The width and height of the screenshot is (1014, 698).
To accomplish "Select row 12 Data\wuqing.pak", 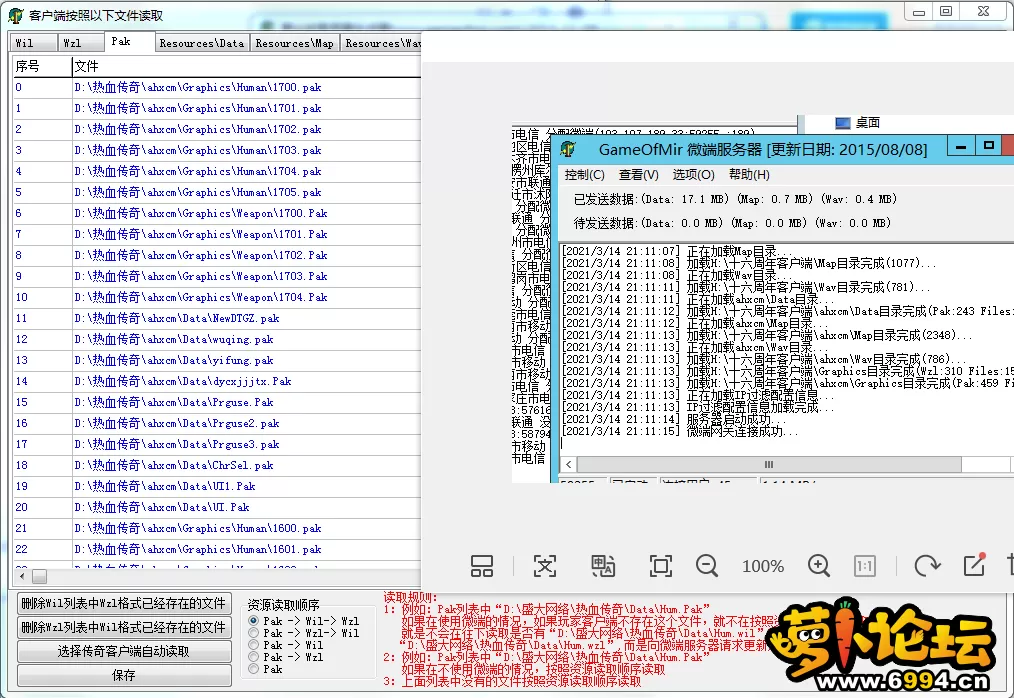I will 217,339.
